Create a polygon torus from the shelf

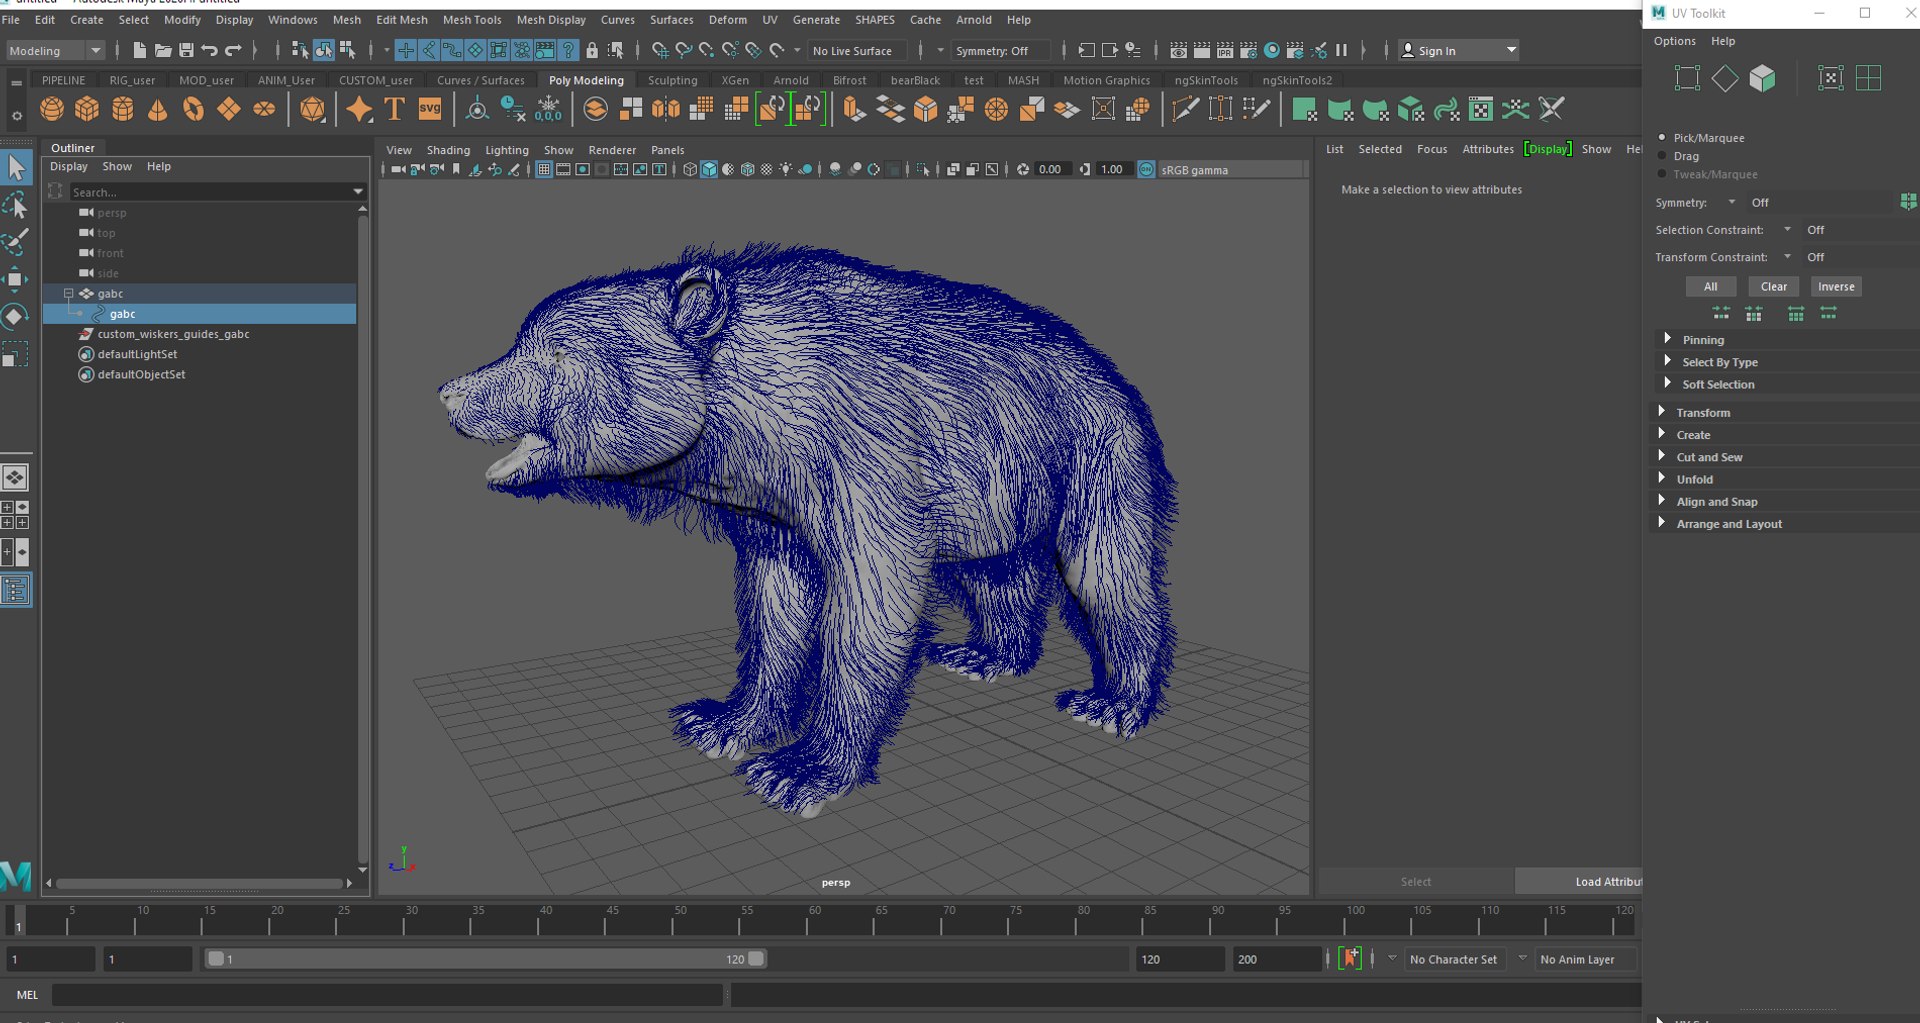point(193,109)
